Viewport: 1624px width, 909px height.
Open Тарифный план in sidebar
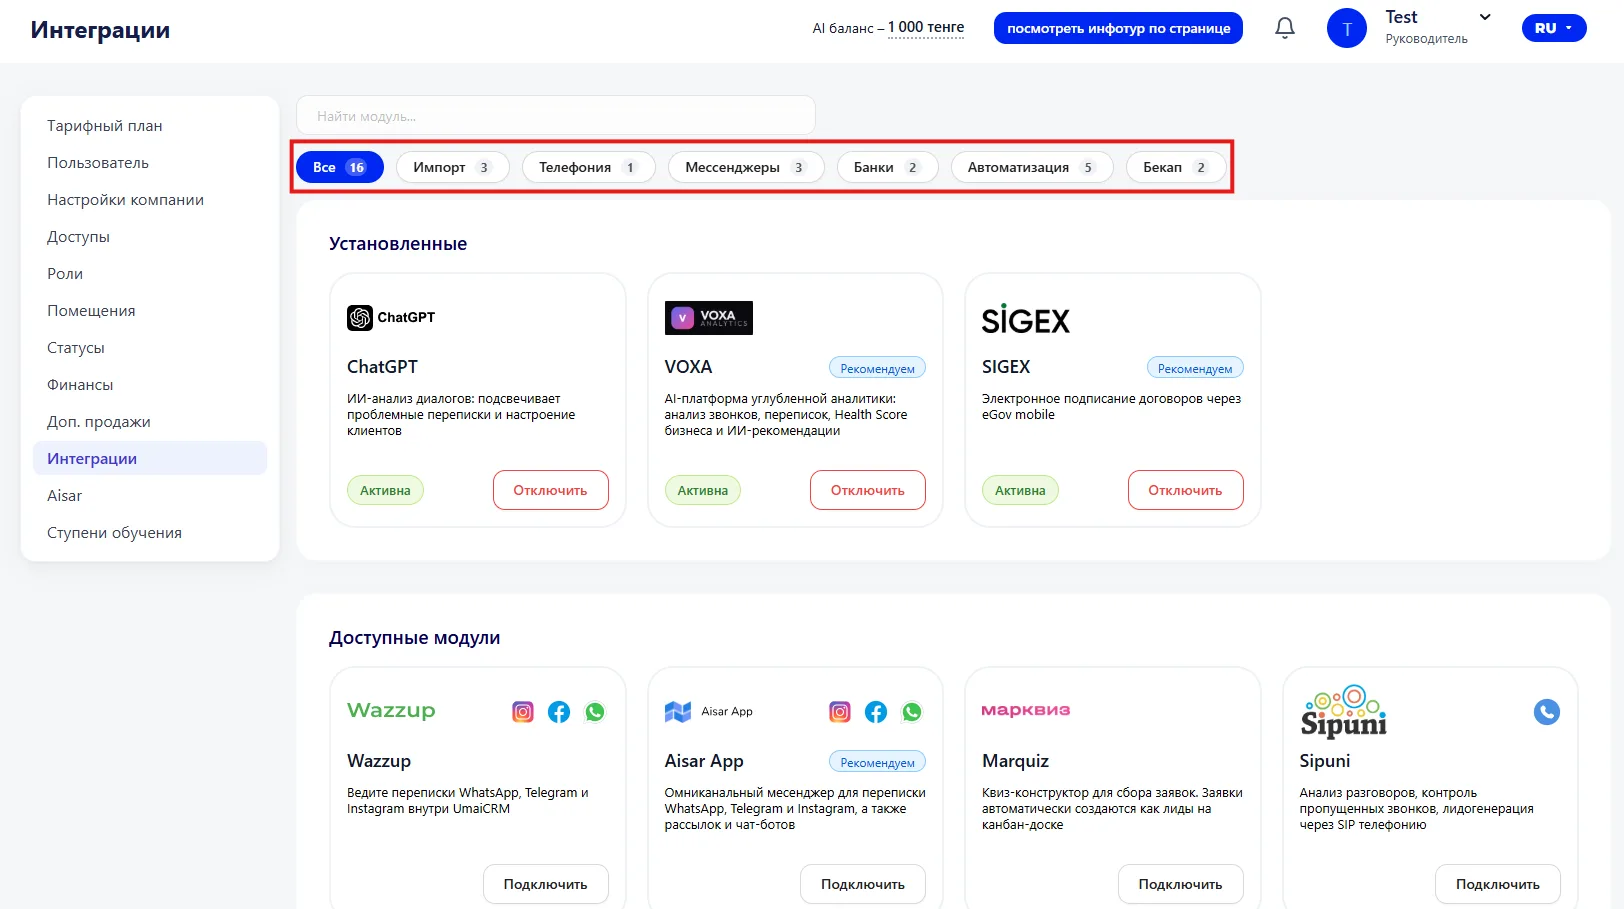click(150, 125)
